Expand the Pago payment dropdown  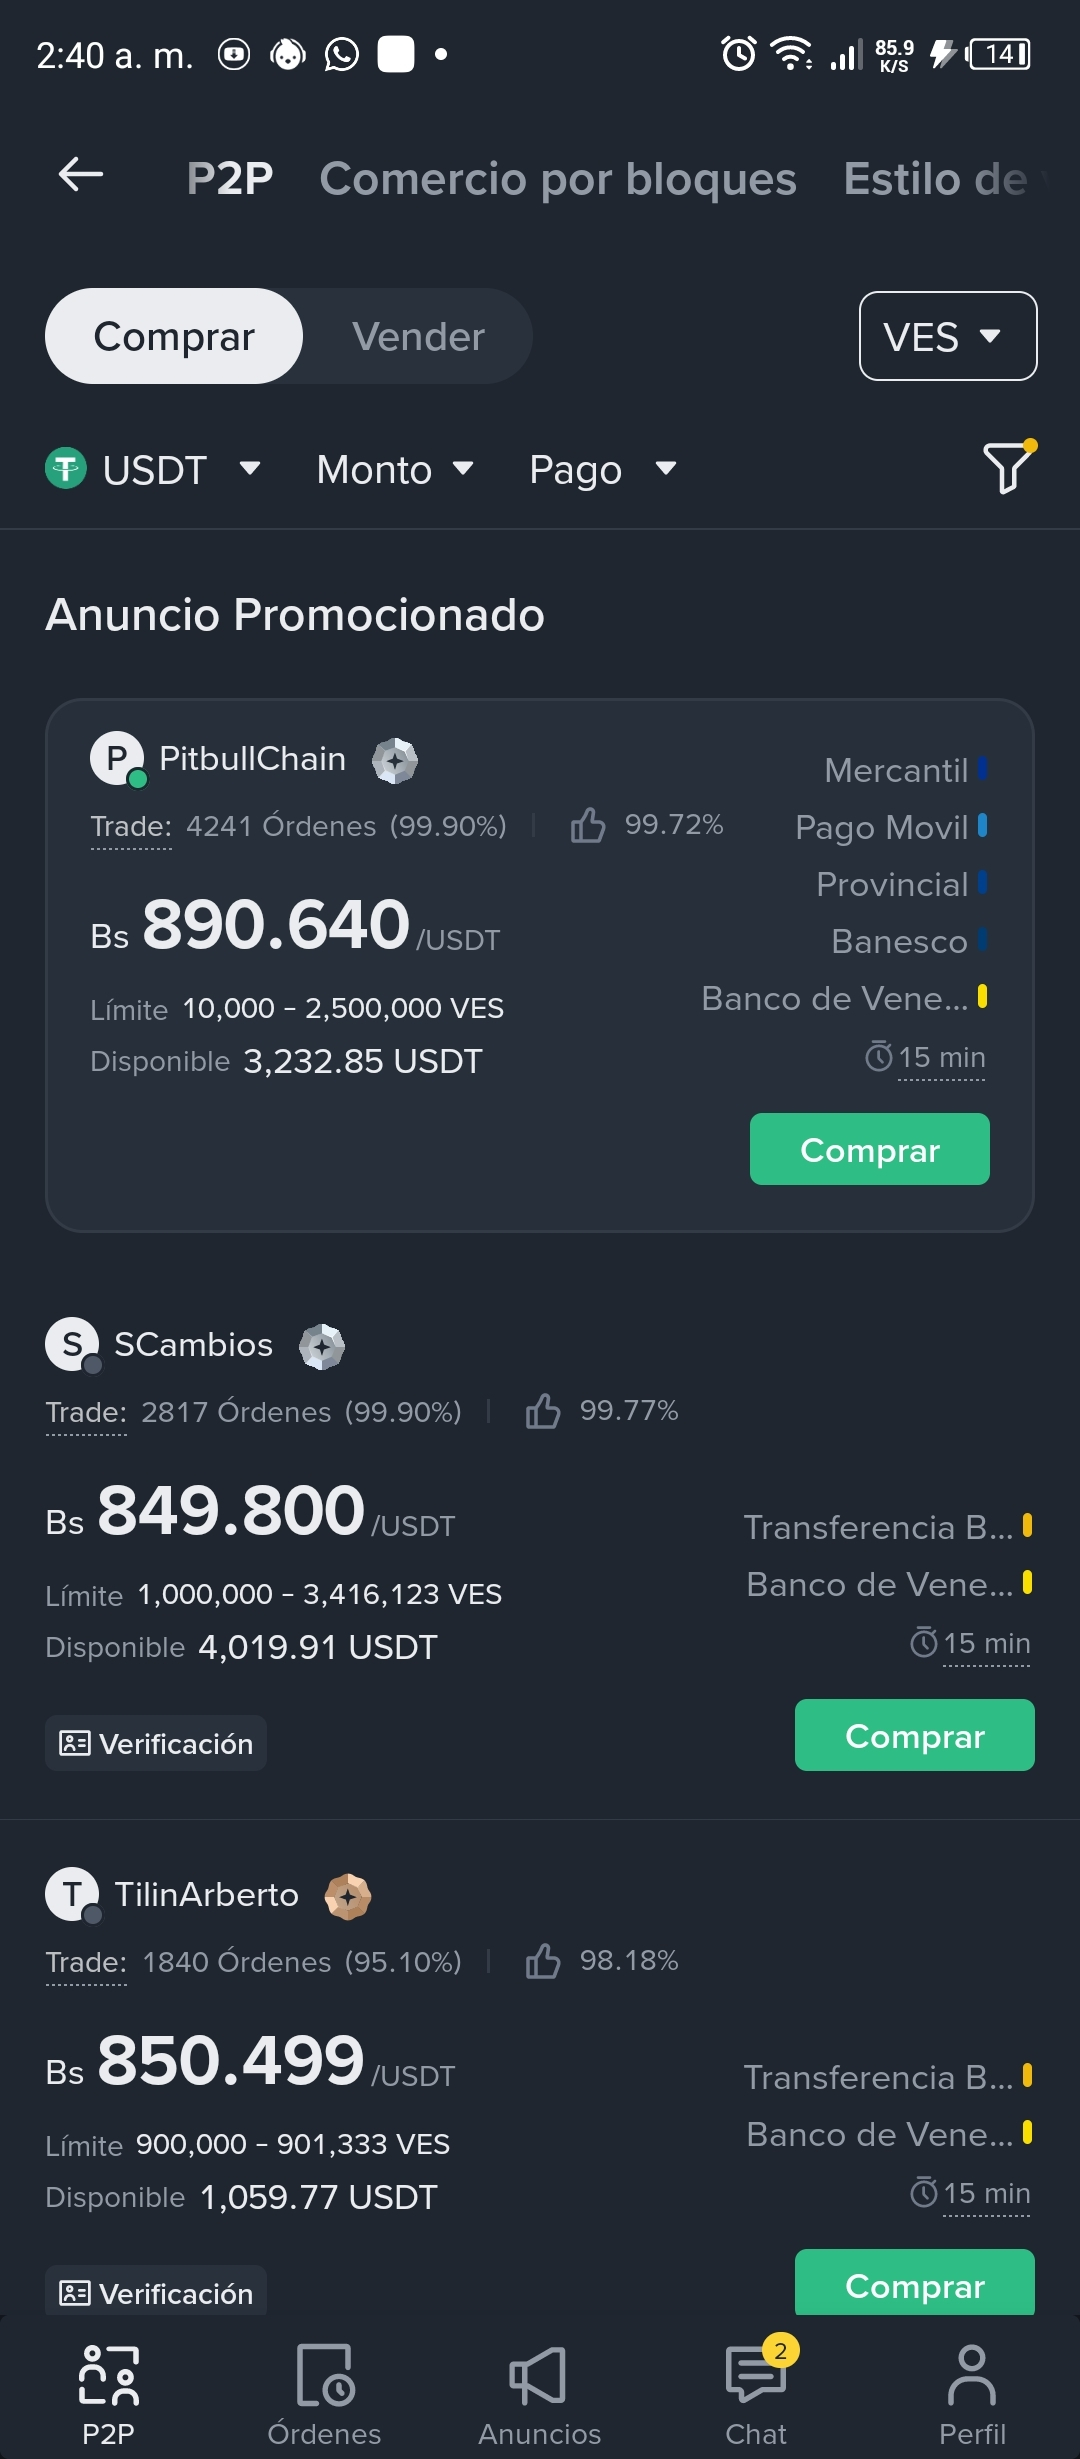click(603, 469)
